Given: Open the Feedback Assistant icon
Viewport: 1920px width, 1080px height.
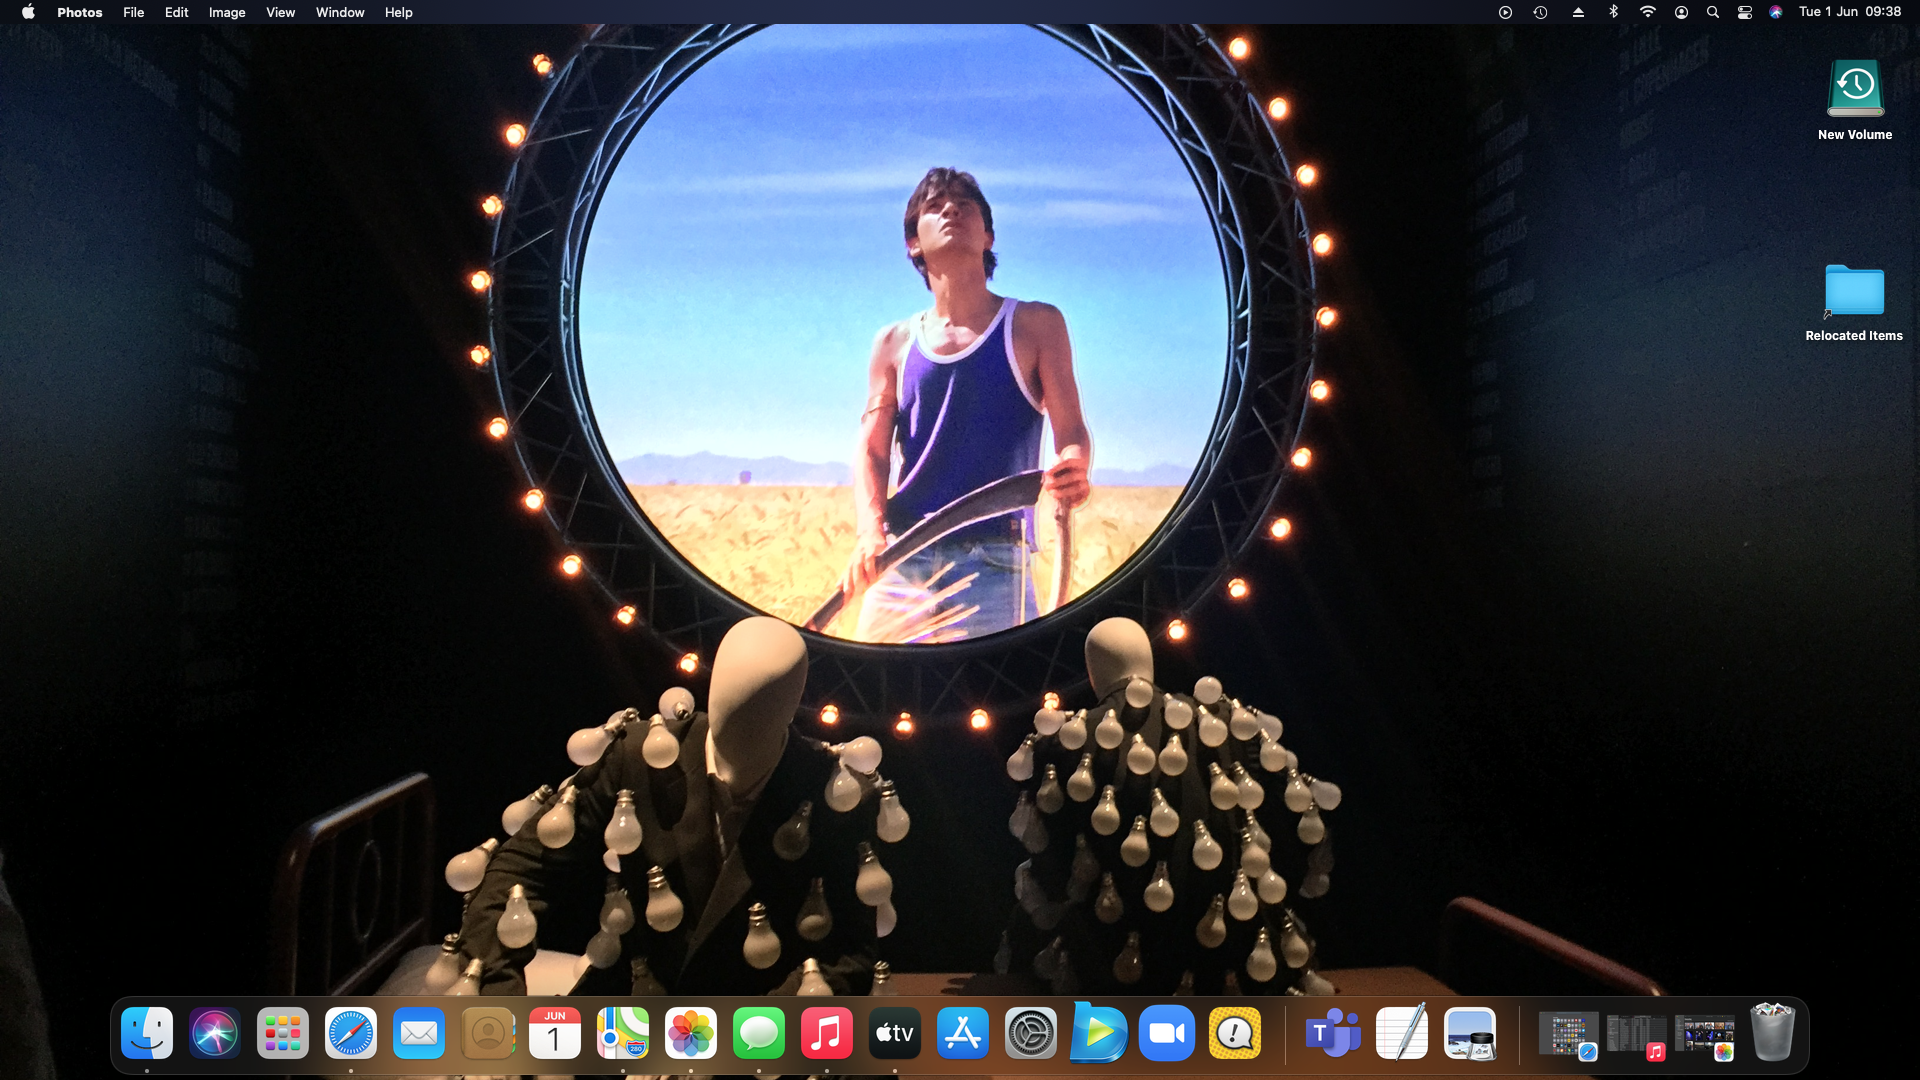Looking at the screenshot, I should point(1235,1033).
